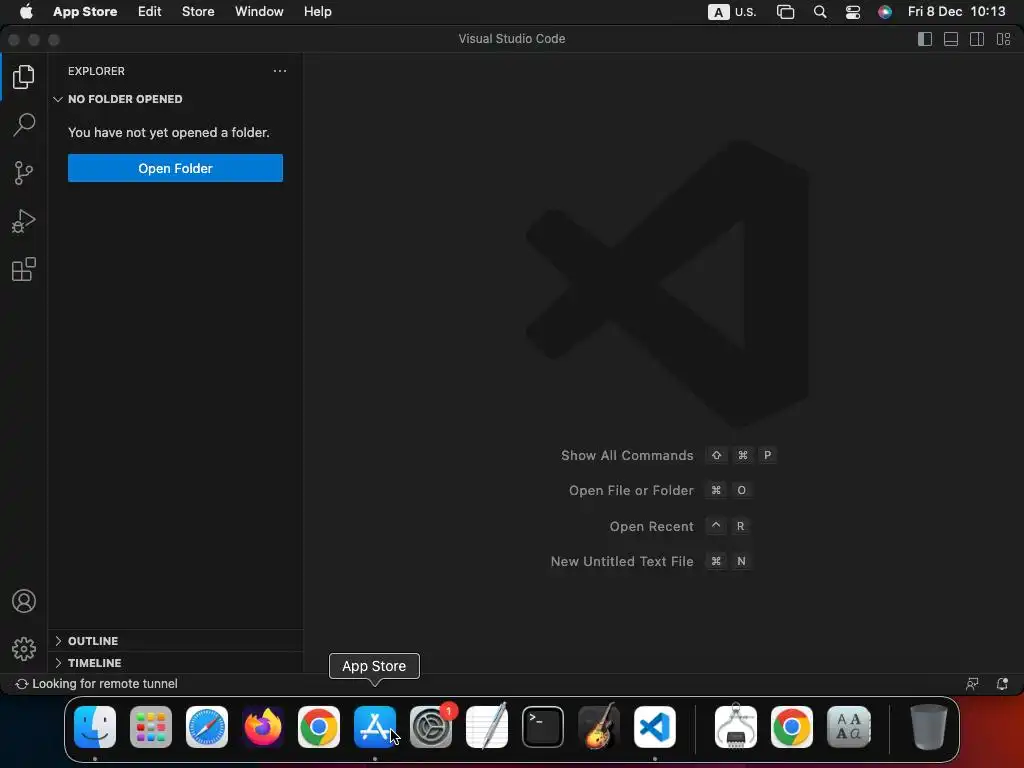Click the App Store icon in the Dock
Viewport: 1024px width, 768px height.
pos(375,727)
